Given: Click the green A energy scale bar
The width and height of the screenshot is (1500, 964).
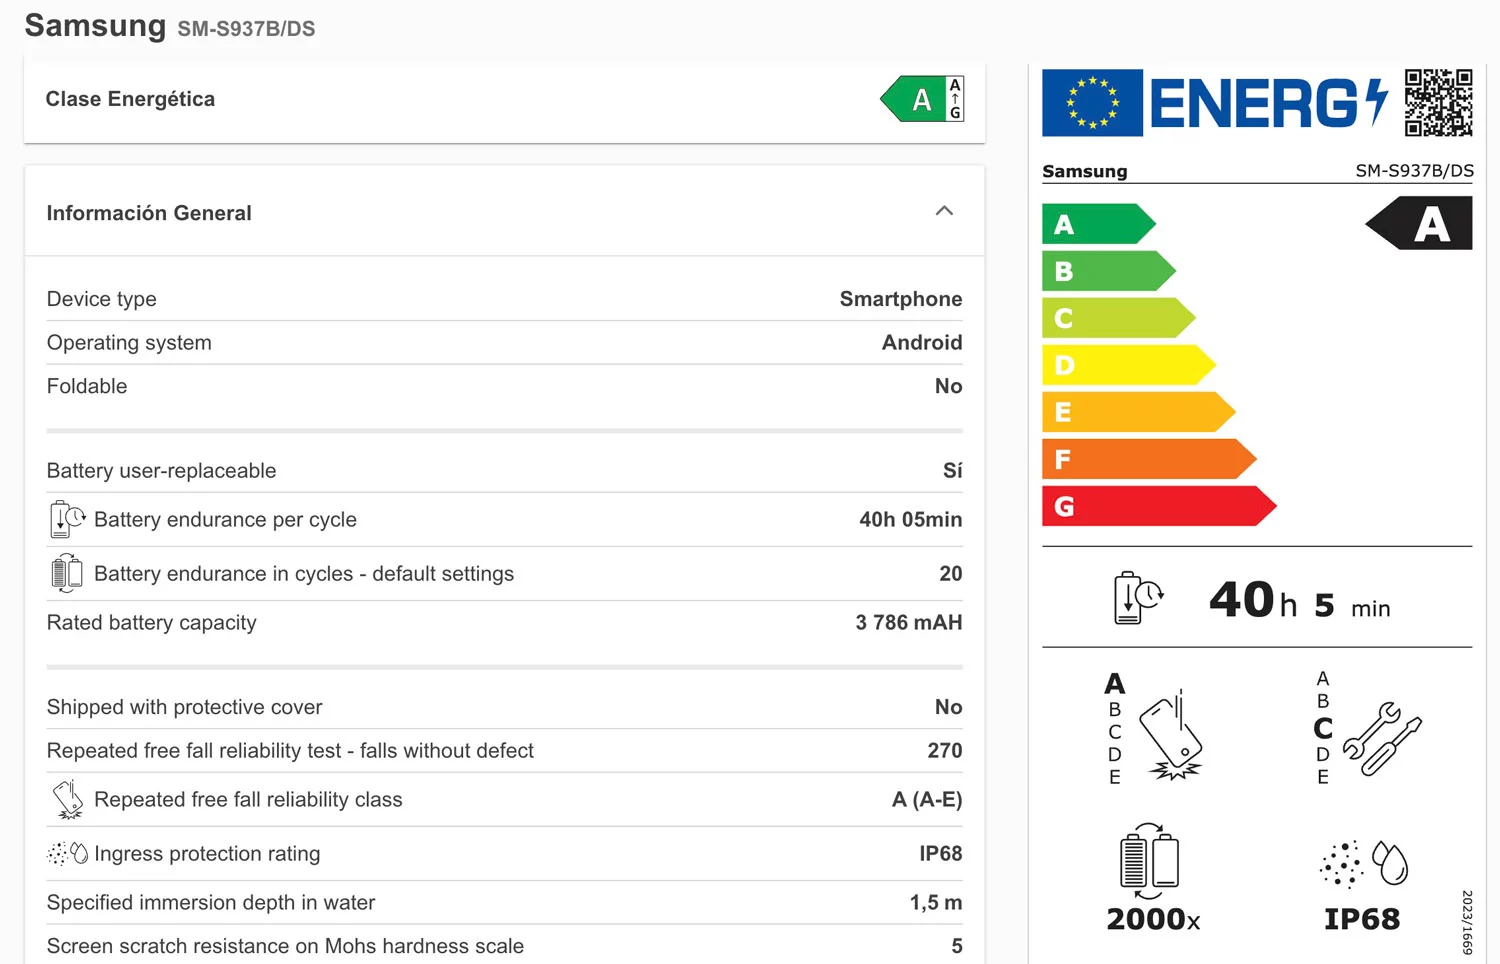Looking at the screenshot, I should (1098, 224).
